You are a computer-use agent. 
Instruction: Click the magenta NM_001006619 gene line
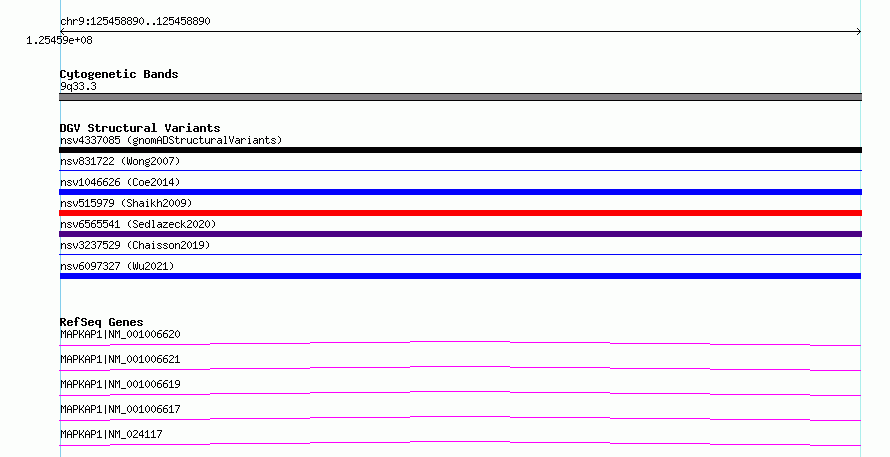pos(460,393)
